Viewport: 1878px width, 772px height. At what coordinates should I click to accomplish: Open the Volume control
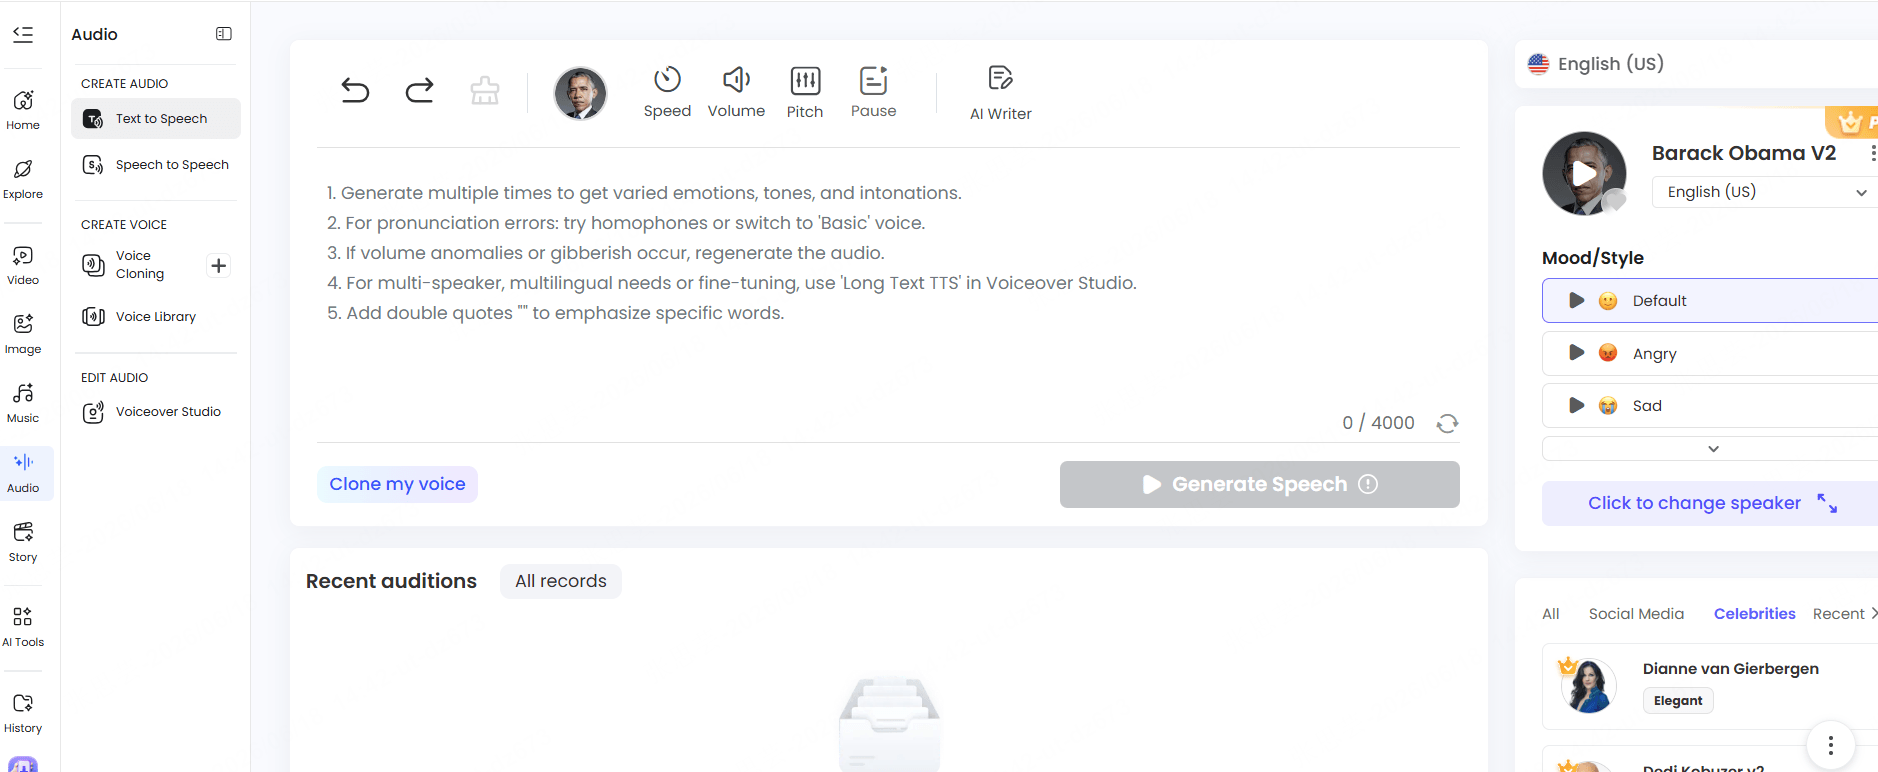pos(736,92)
